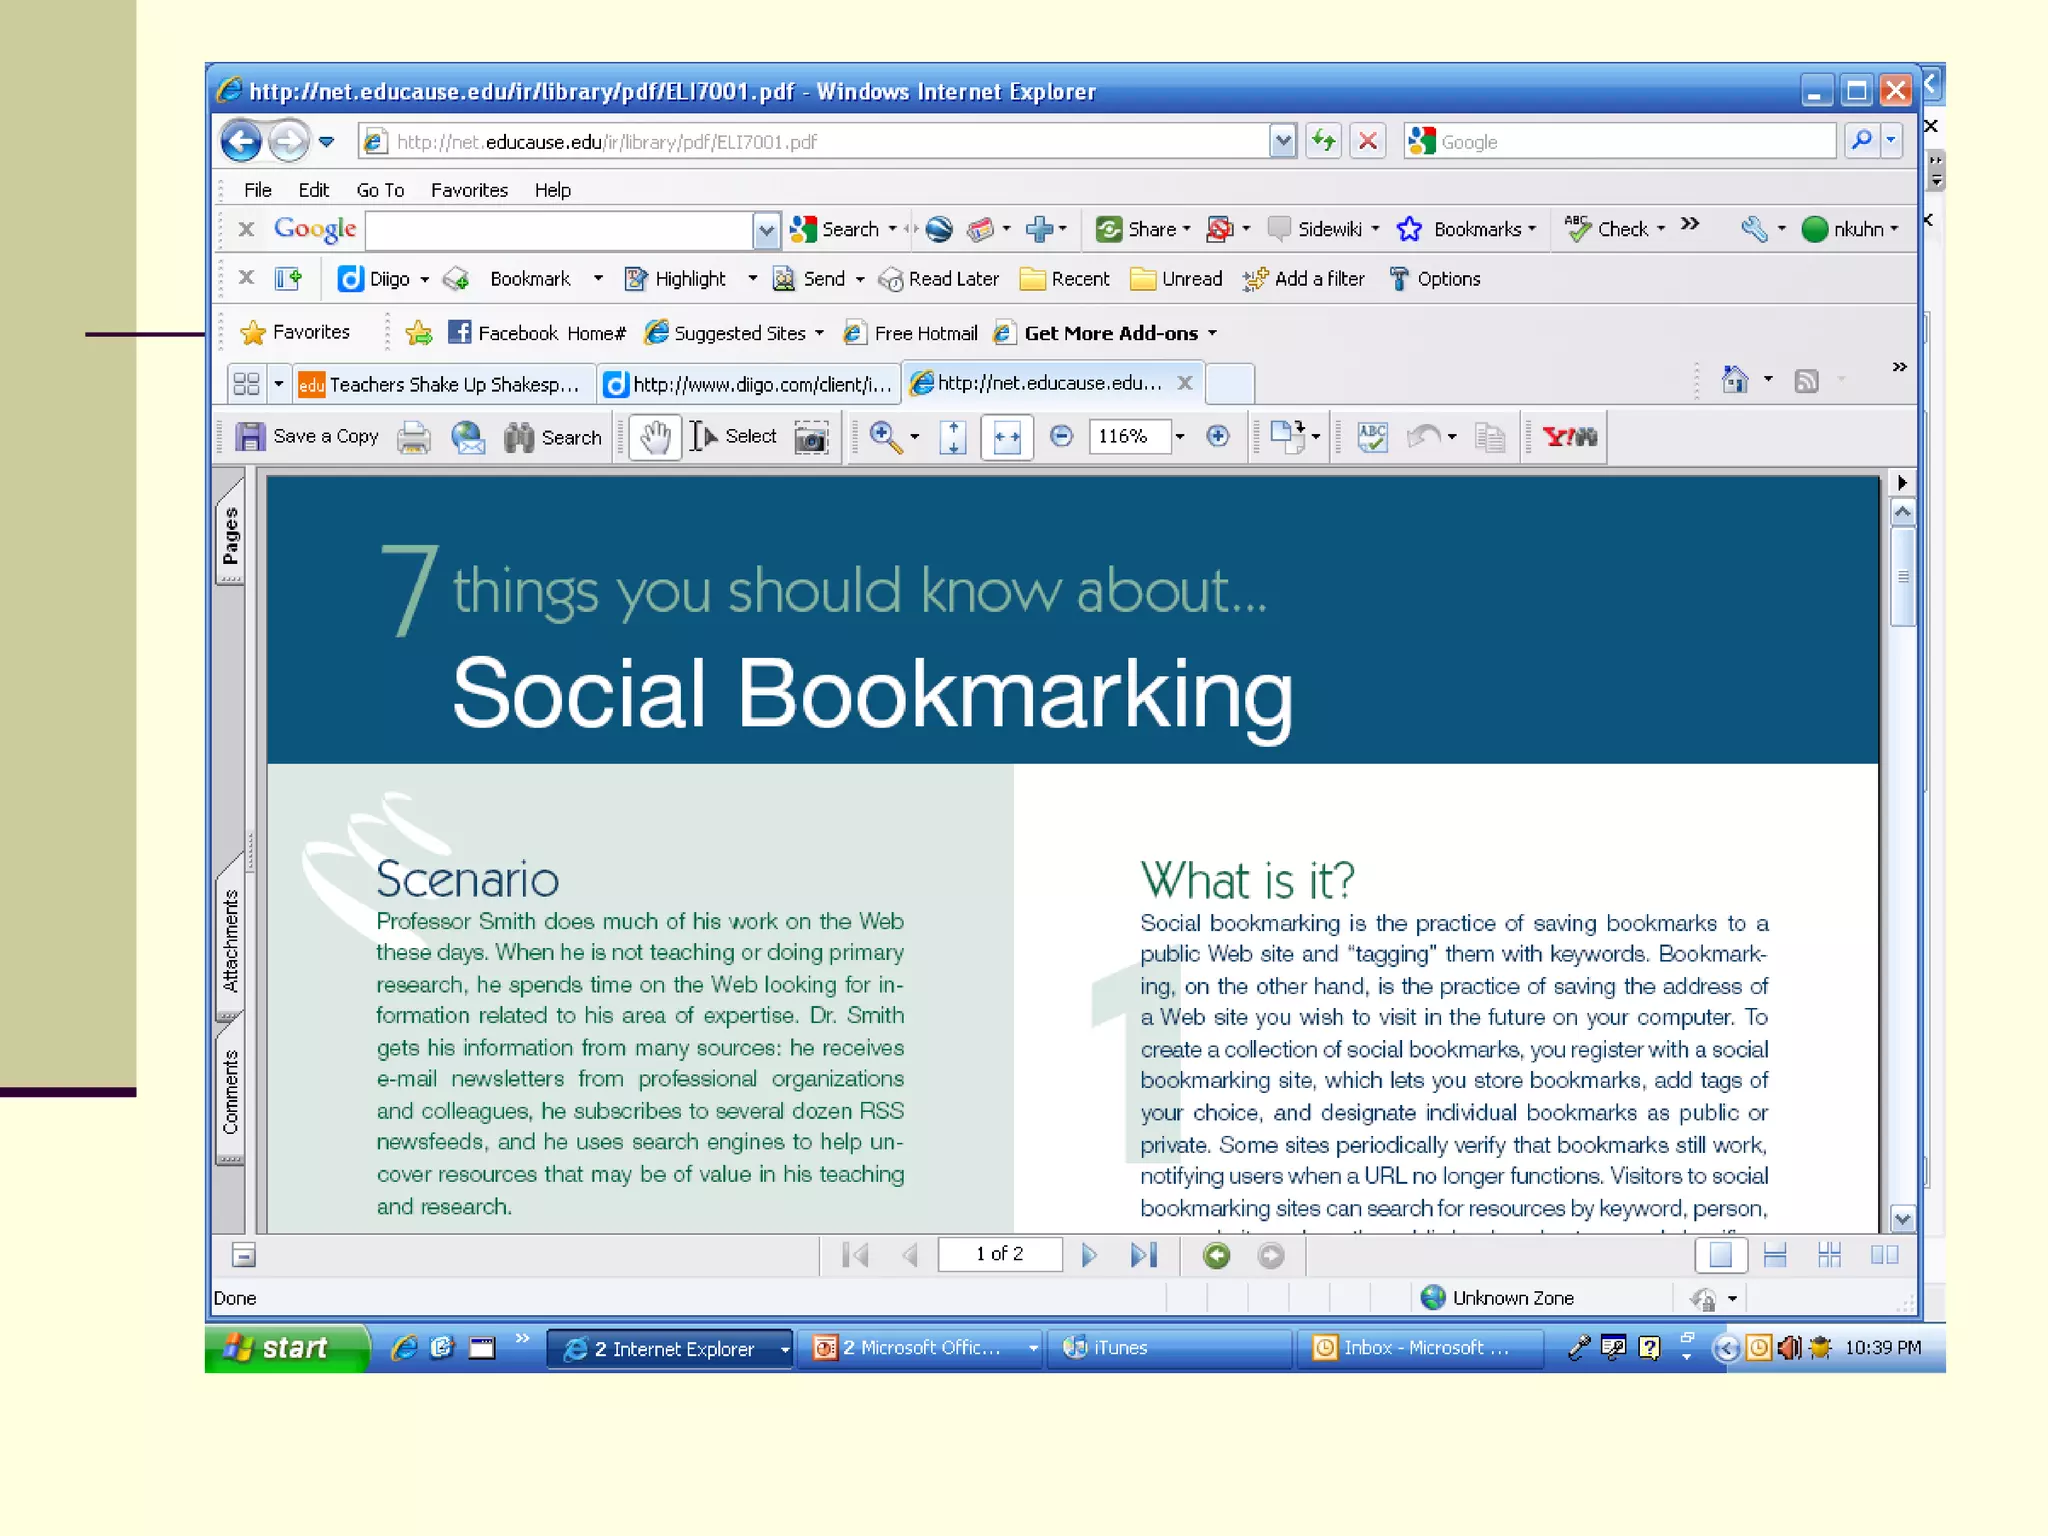This screenshot has height=1536, width=2048.
Task: Expand the Diigo Bookmark dropdown arrow
Action: coord(598,279)
